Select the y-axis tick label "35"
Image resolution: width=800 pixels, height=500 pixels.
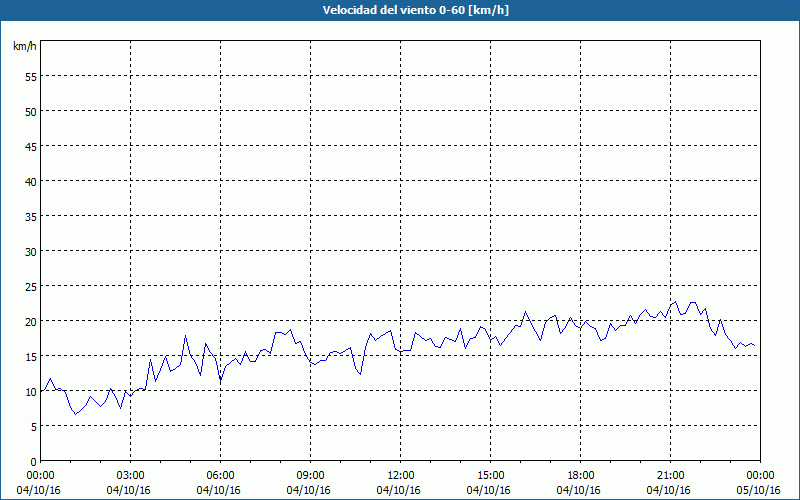[31, 216]
